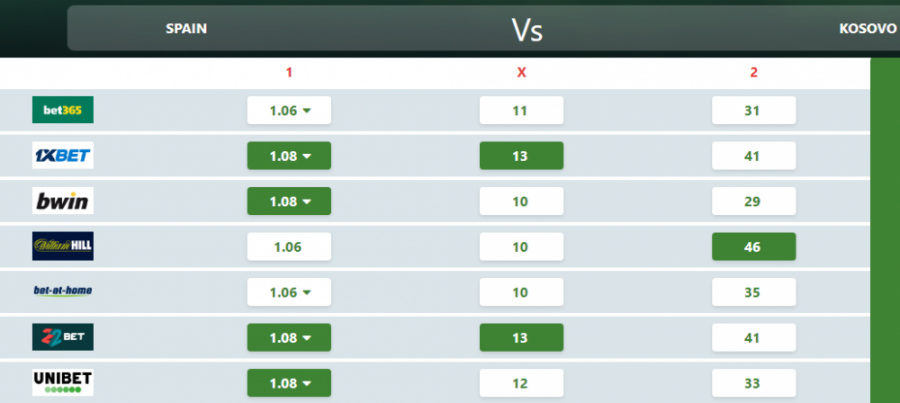
Task: Expand bet-at-home odds 1.06 dropdown arrow
Action: [307, 293]
